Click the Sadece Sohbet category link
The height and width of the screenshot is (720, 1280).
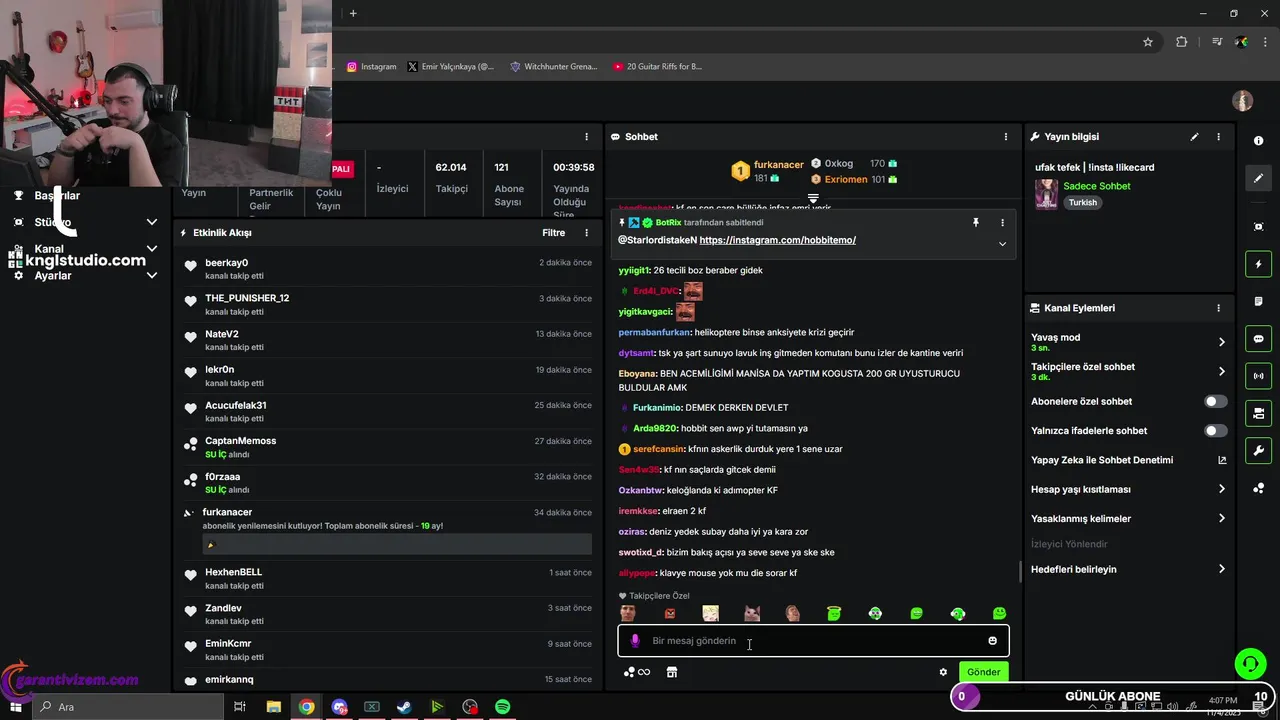tap(1097, 186)
